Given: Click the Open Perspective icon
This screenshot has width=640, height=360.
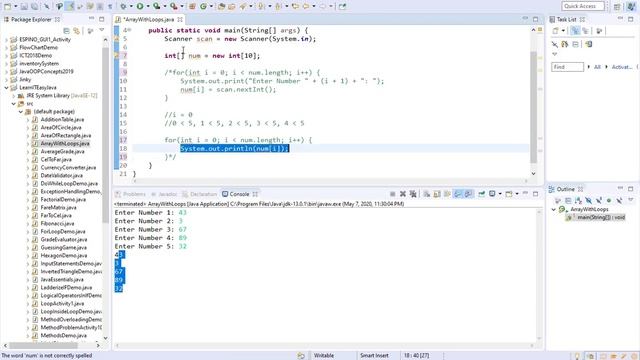Looking at the screenshot, I should pyautogui.click(x=617, y=6).
